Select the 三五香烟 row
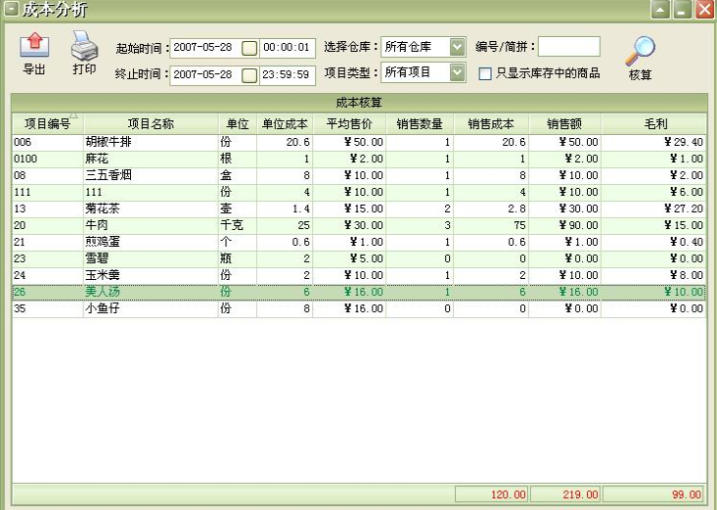 (358, 175)
